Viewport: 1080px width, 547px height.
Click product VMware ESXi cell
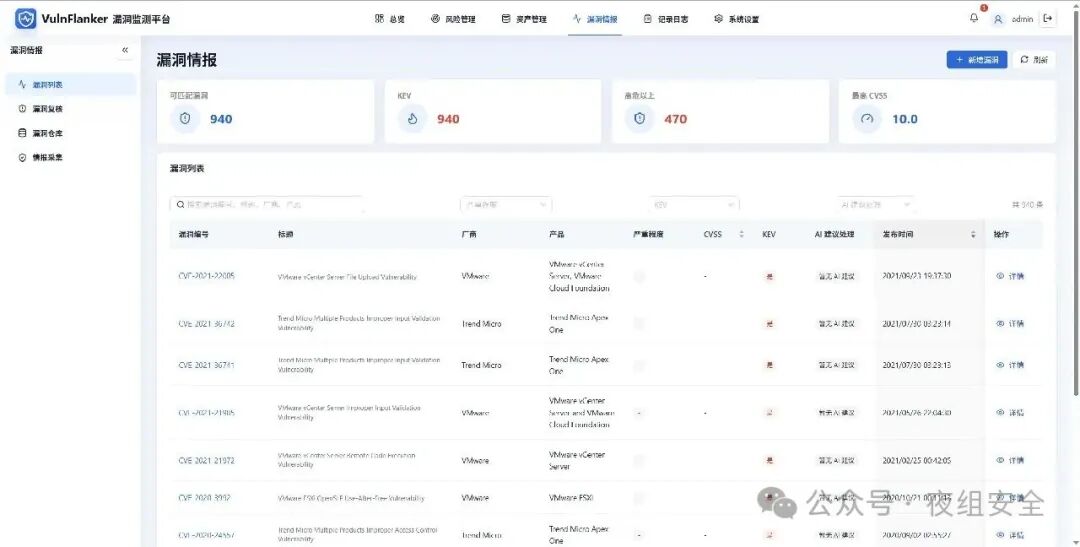tap(571, 497)
